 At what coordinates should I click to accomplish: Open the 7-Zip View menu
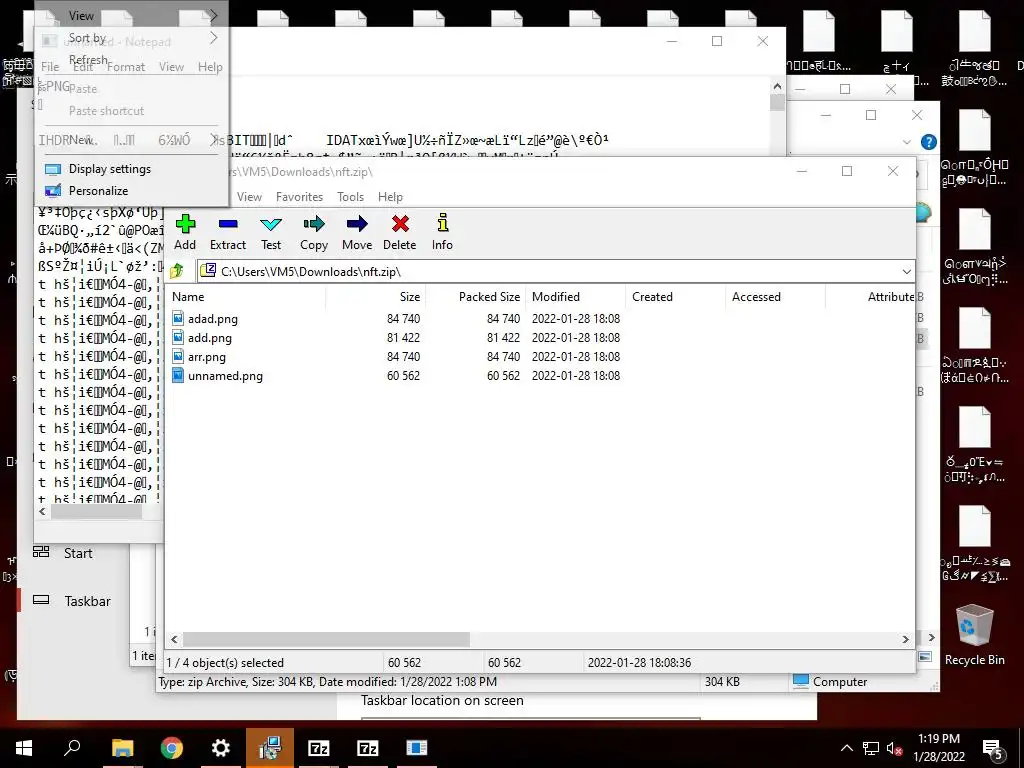click(249, 197)
